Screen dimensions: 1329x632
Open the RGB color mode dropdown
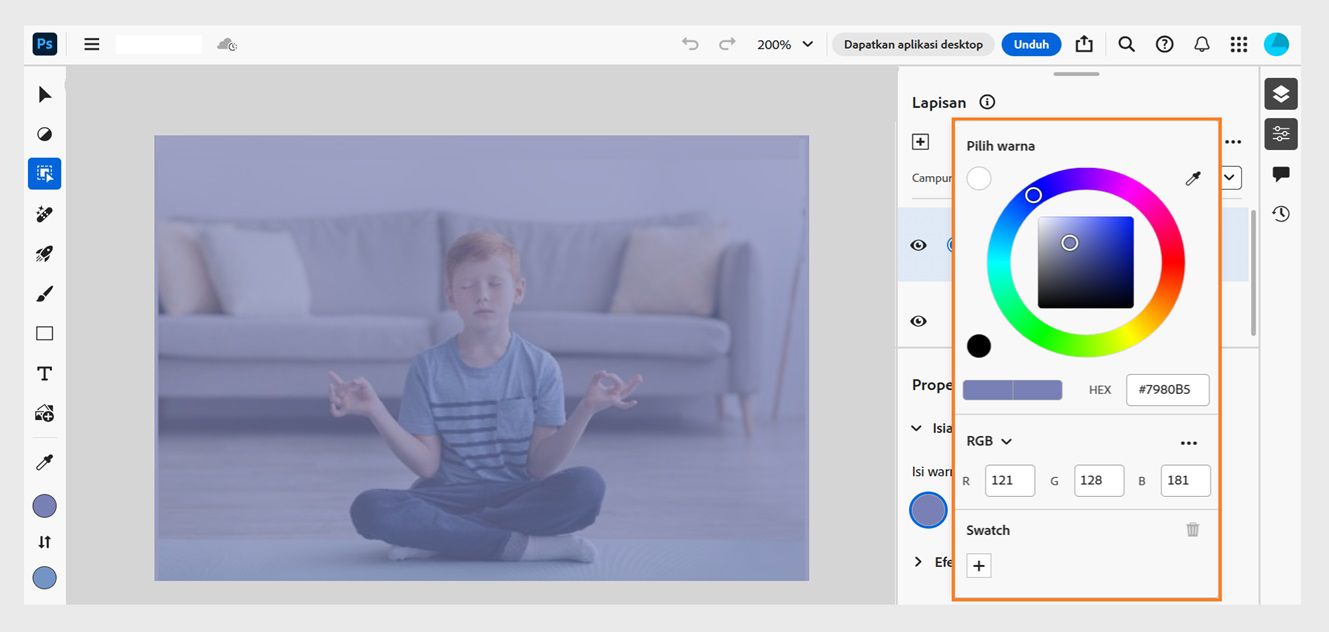[x=989, y=441]
